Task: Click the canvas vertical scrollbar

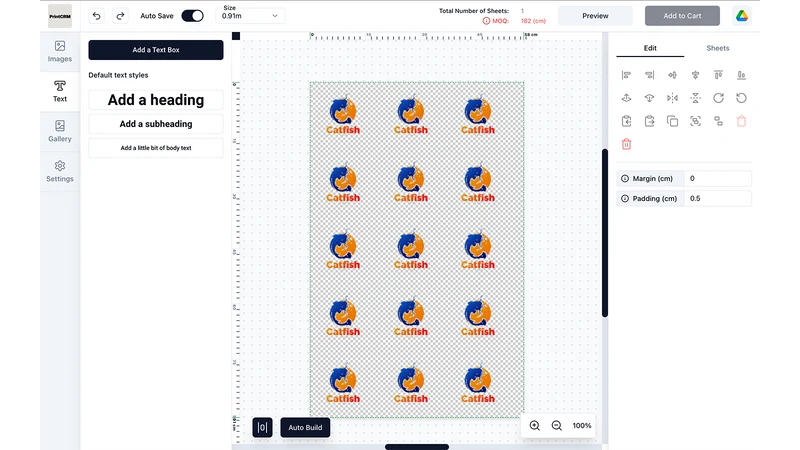Action: (x=605, y=233)
